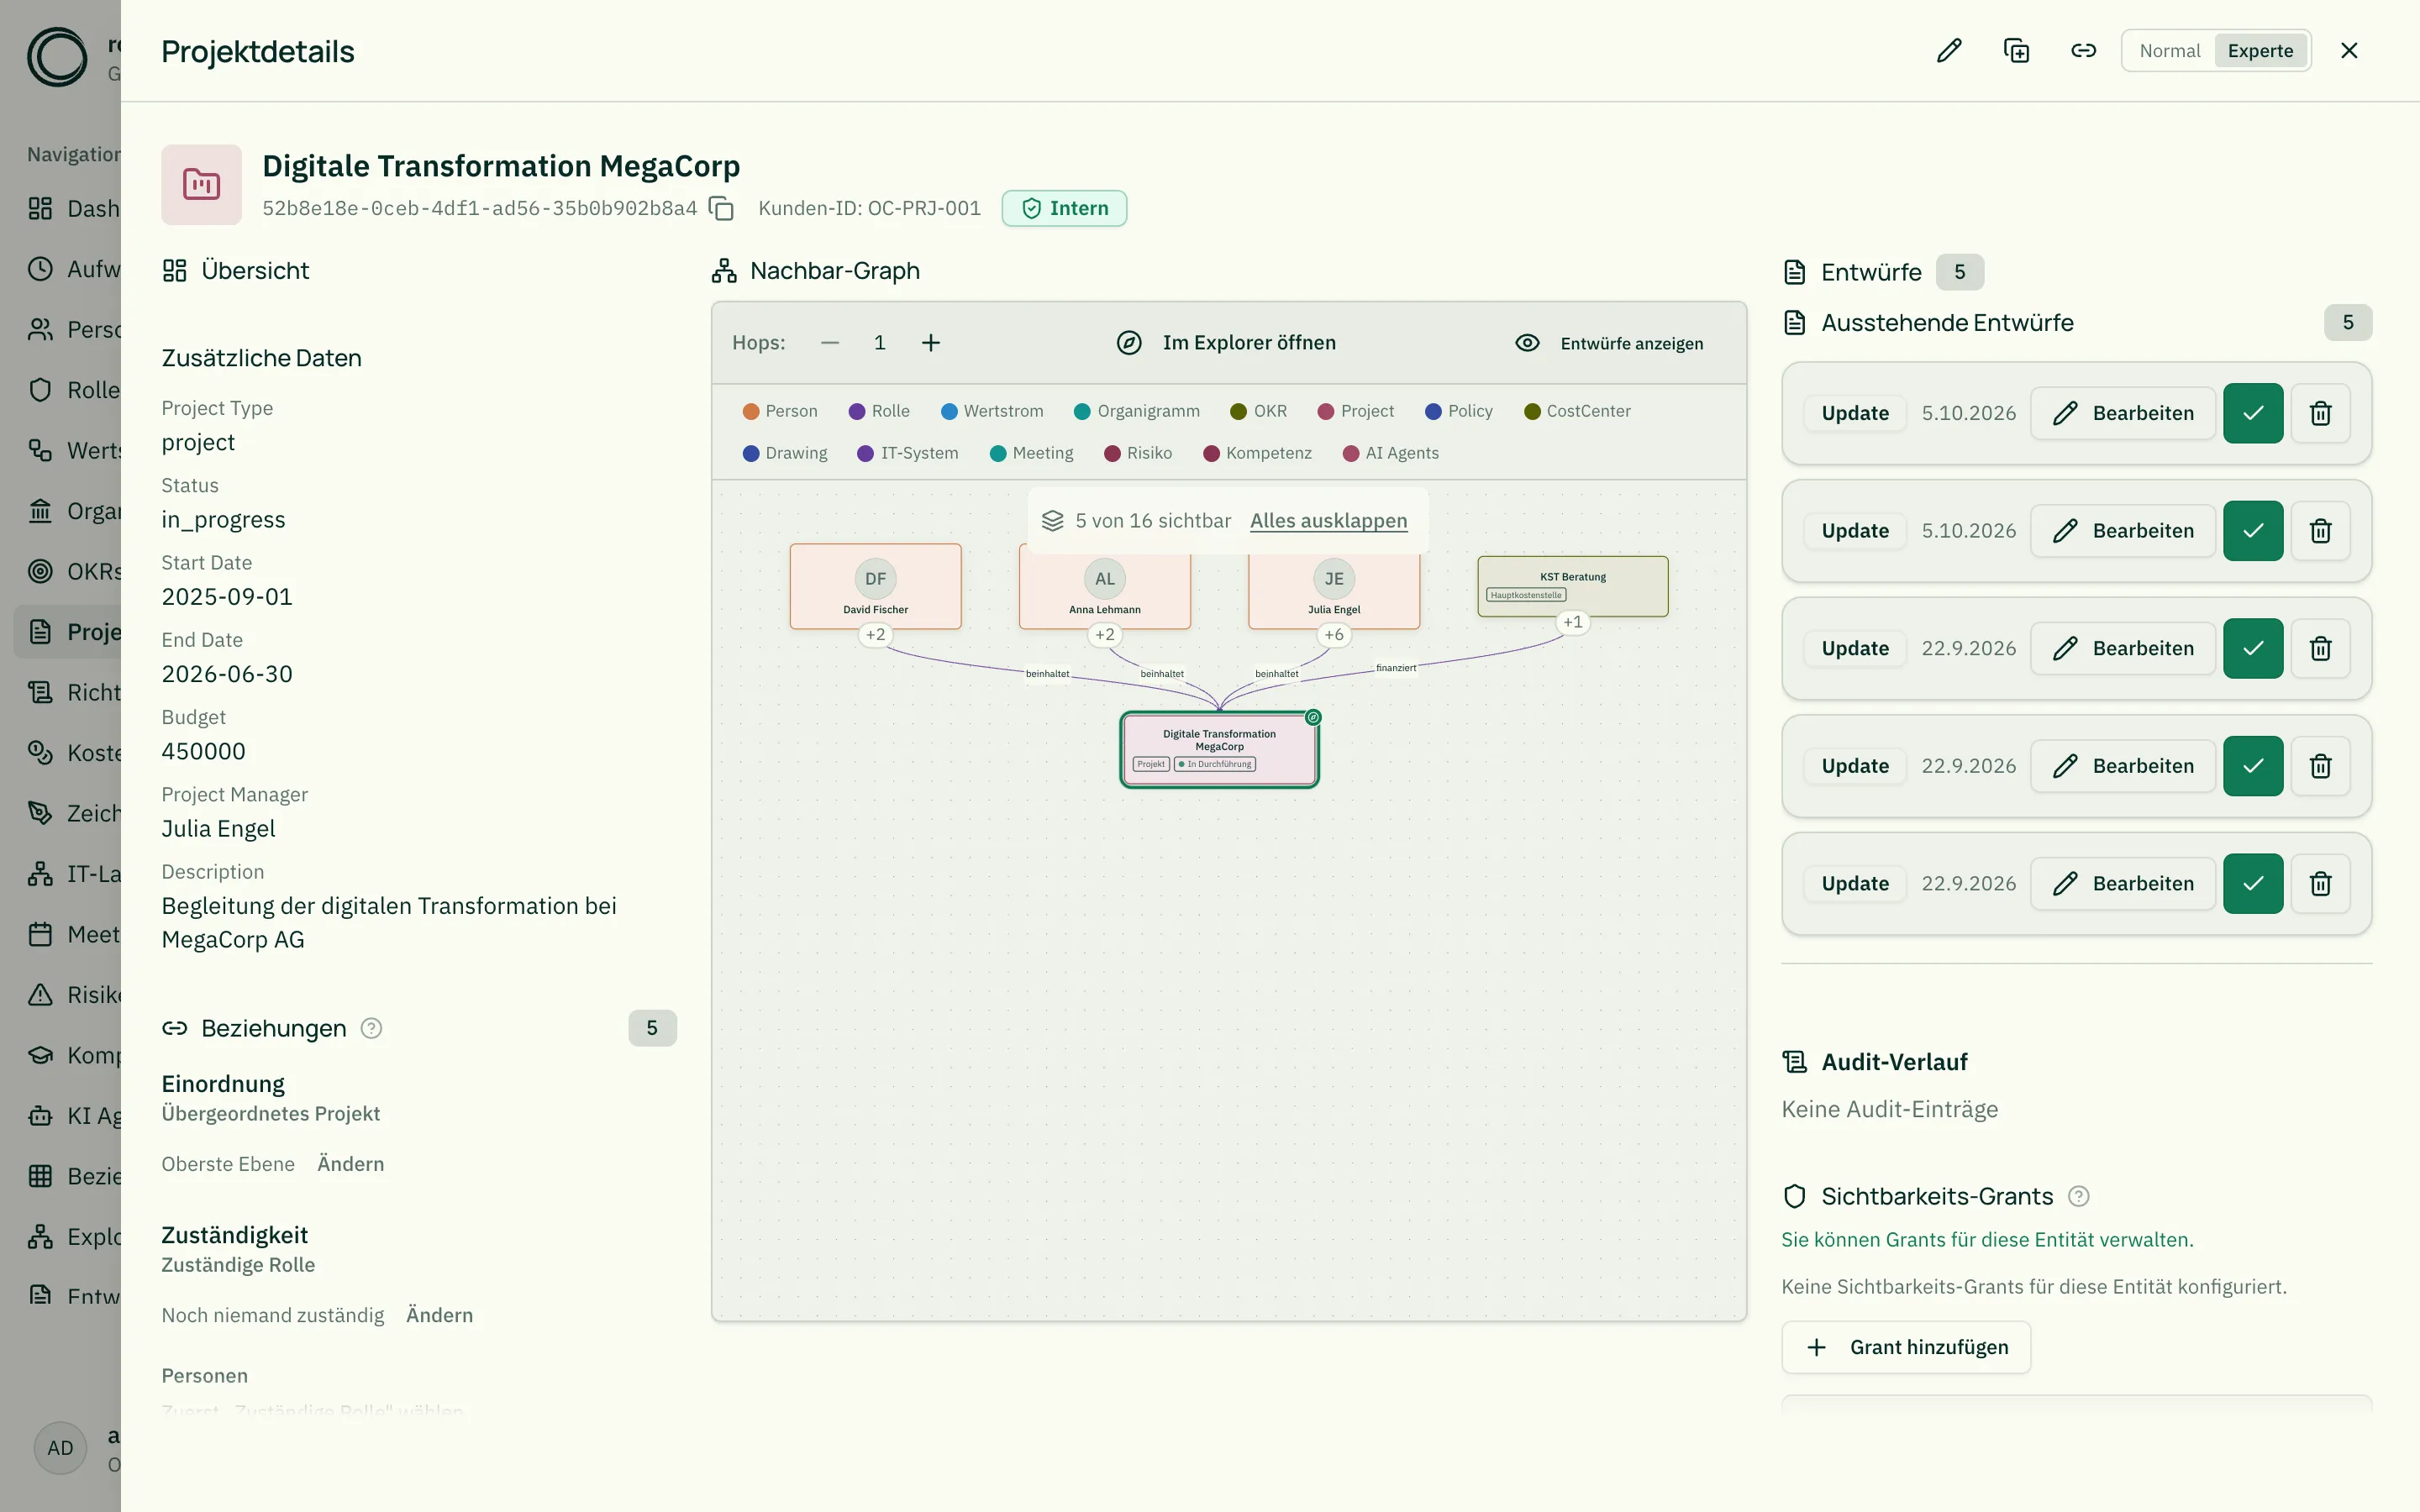Switch to Normal view mode
This screenshot has height=1512, width=2420.
pyautogui.click(x=2169, y=50)
